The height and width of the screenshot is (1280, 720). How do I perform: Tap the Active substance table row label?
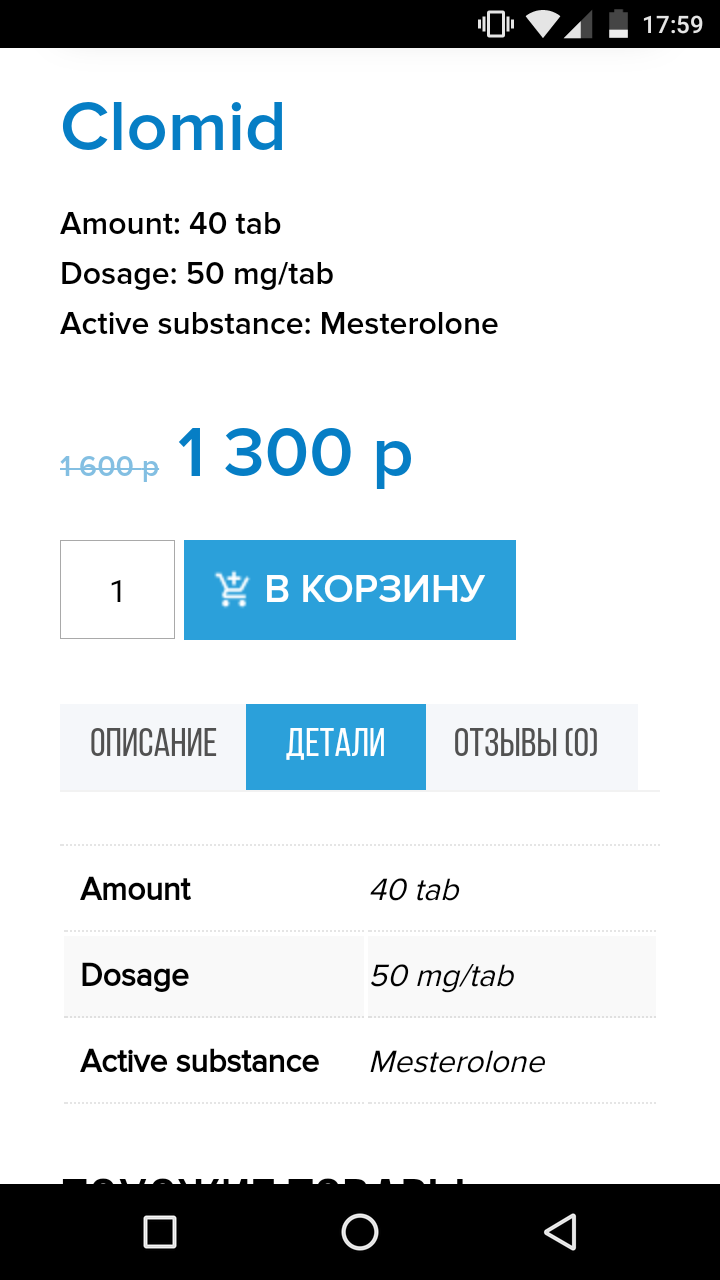click(200, 1061)
